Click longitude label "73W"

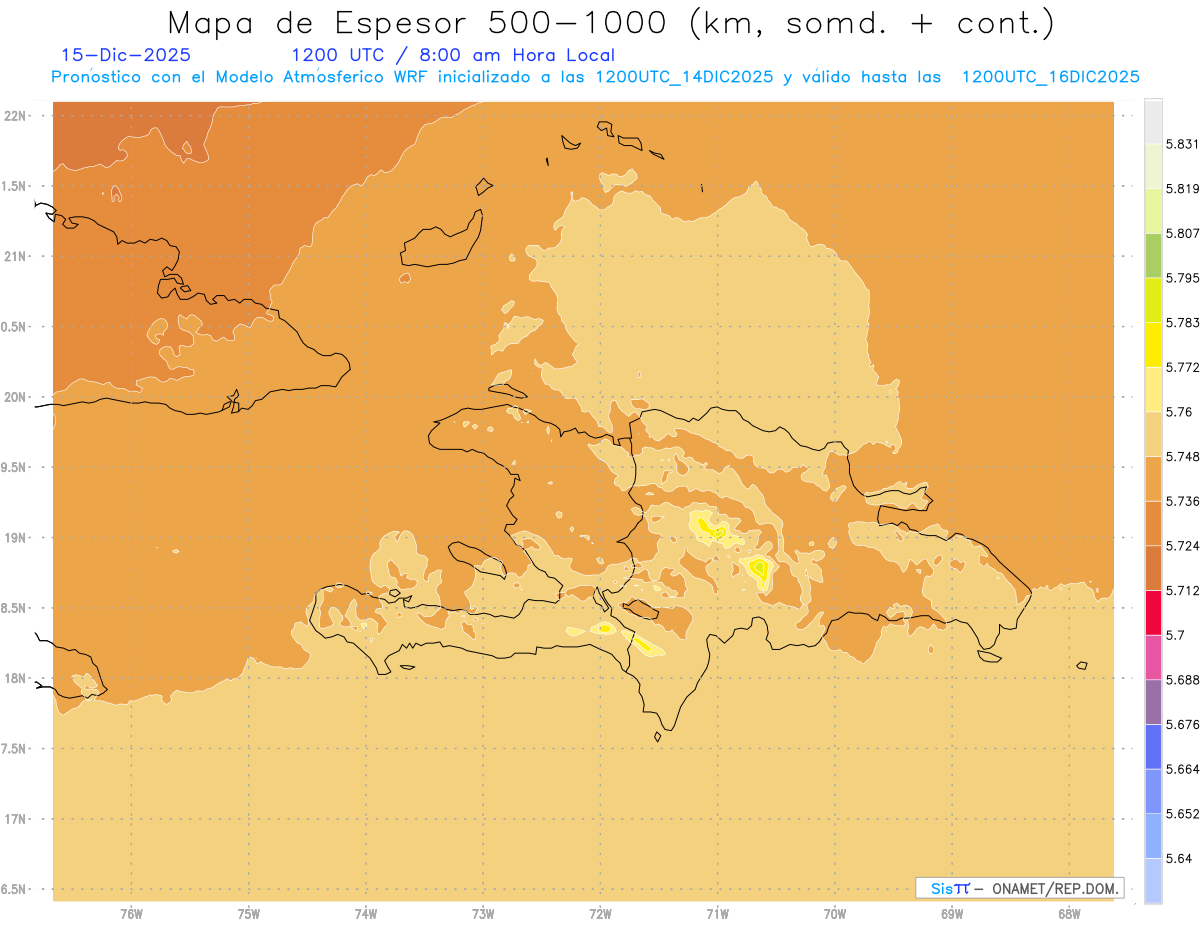tap(483, 913)
